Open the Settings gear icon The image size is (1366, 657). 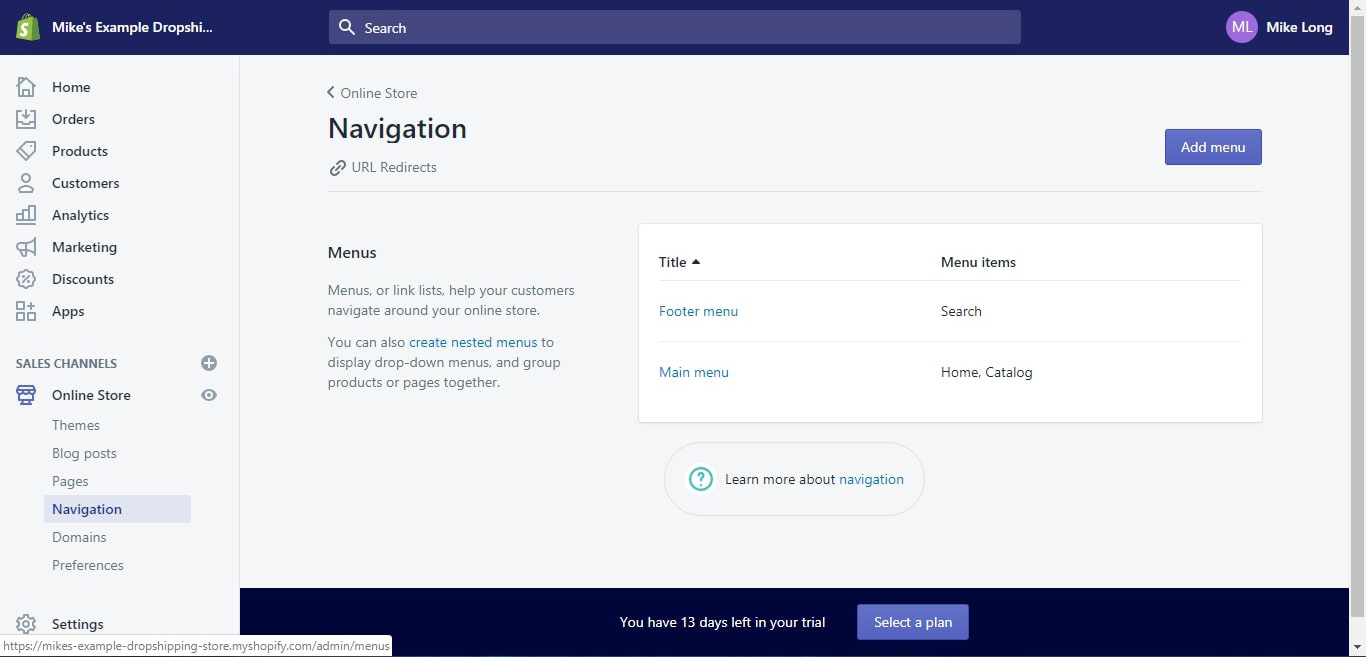26,624
